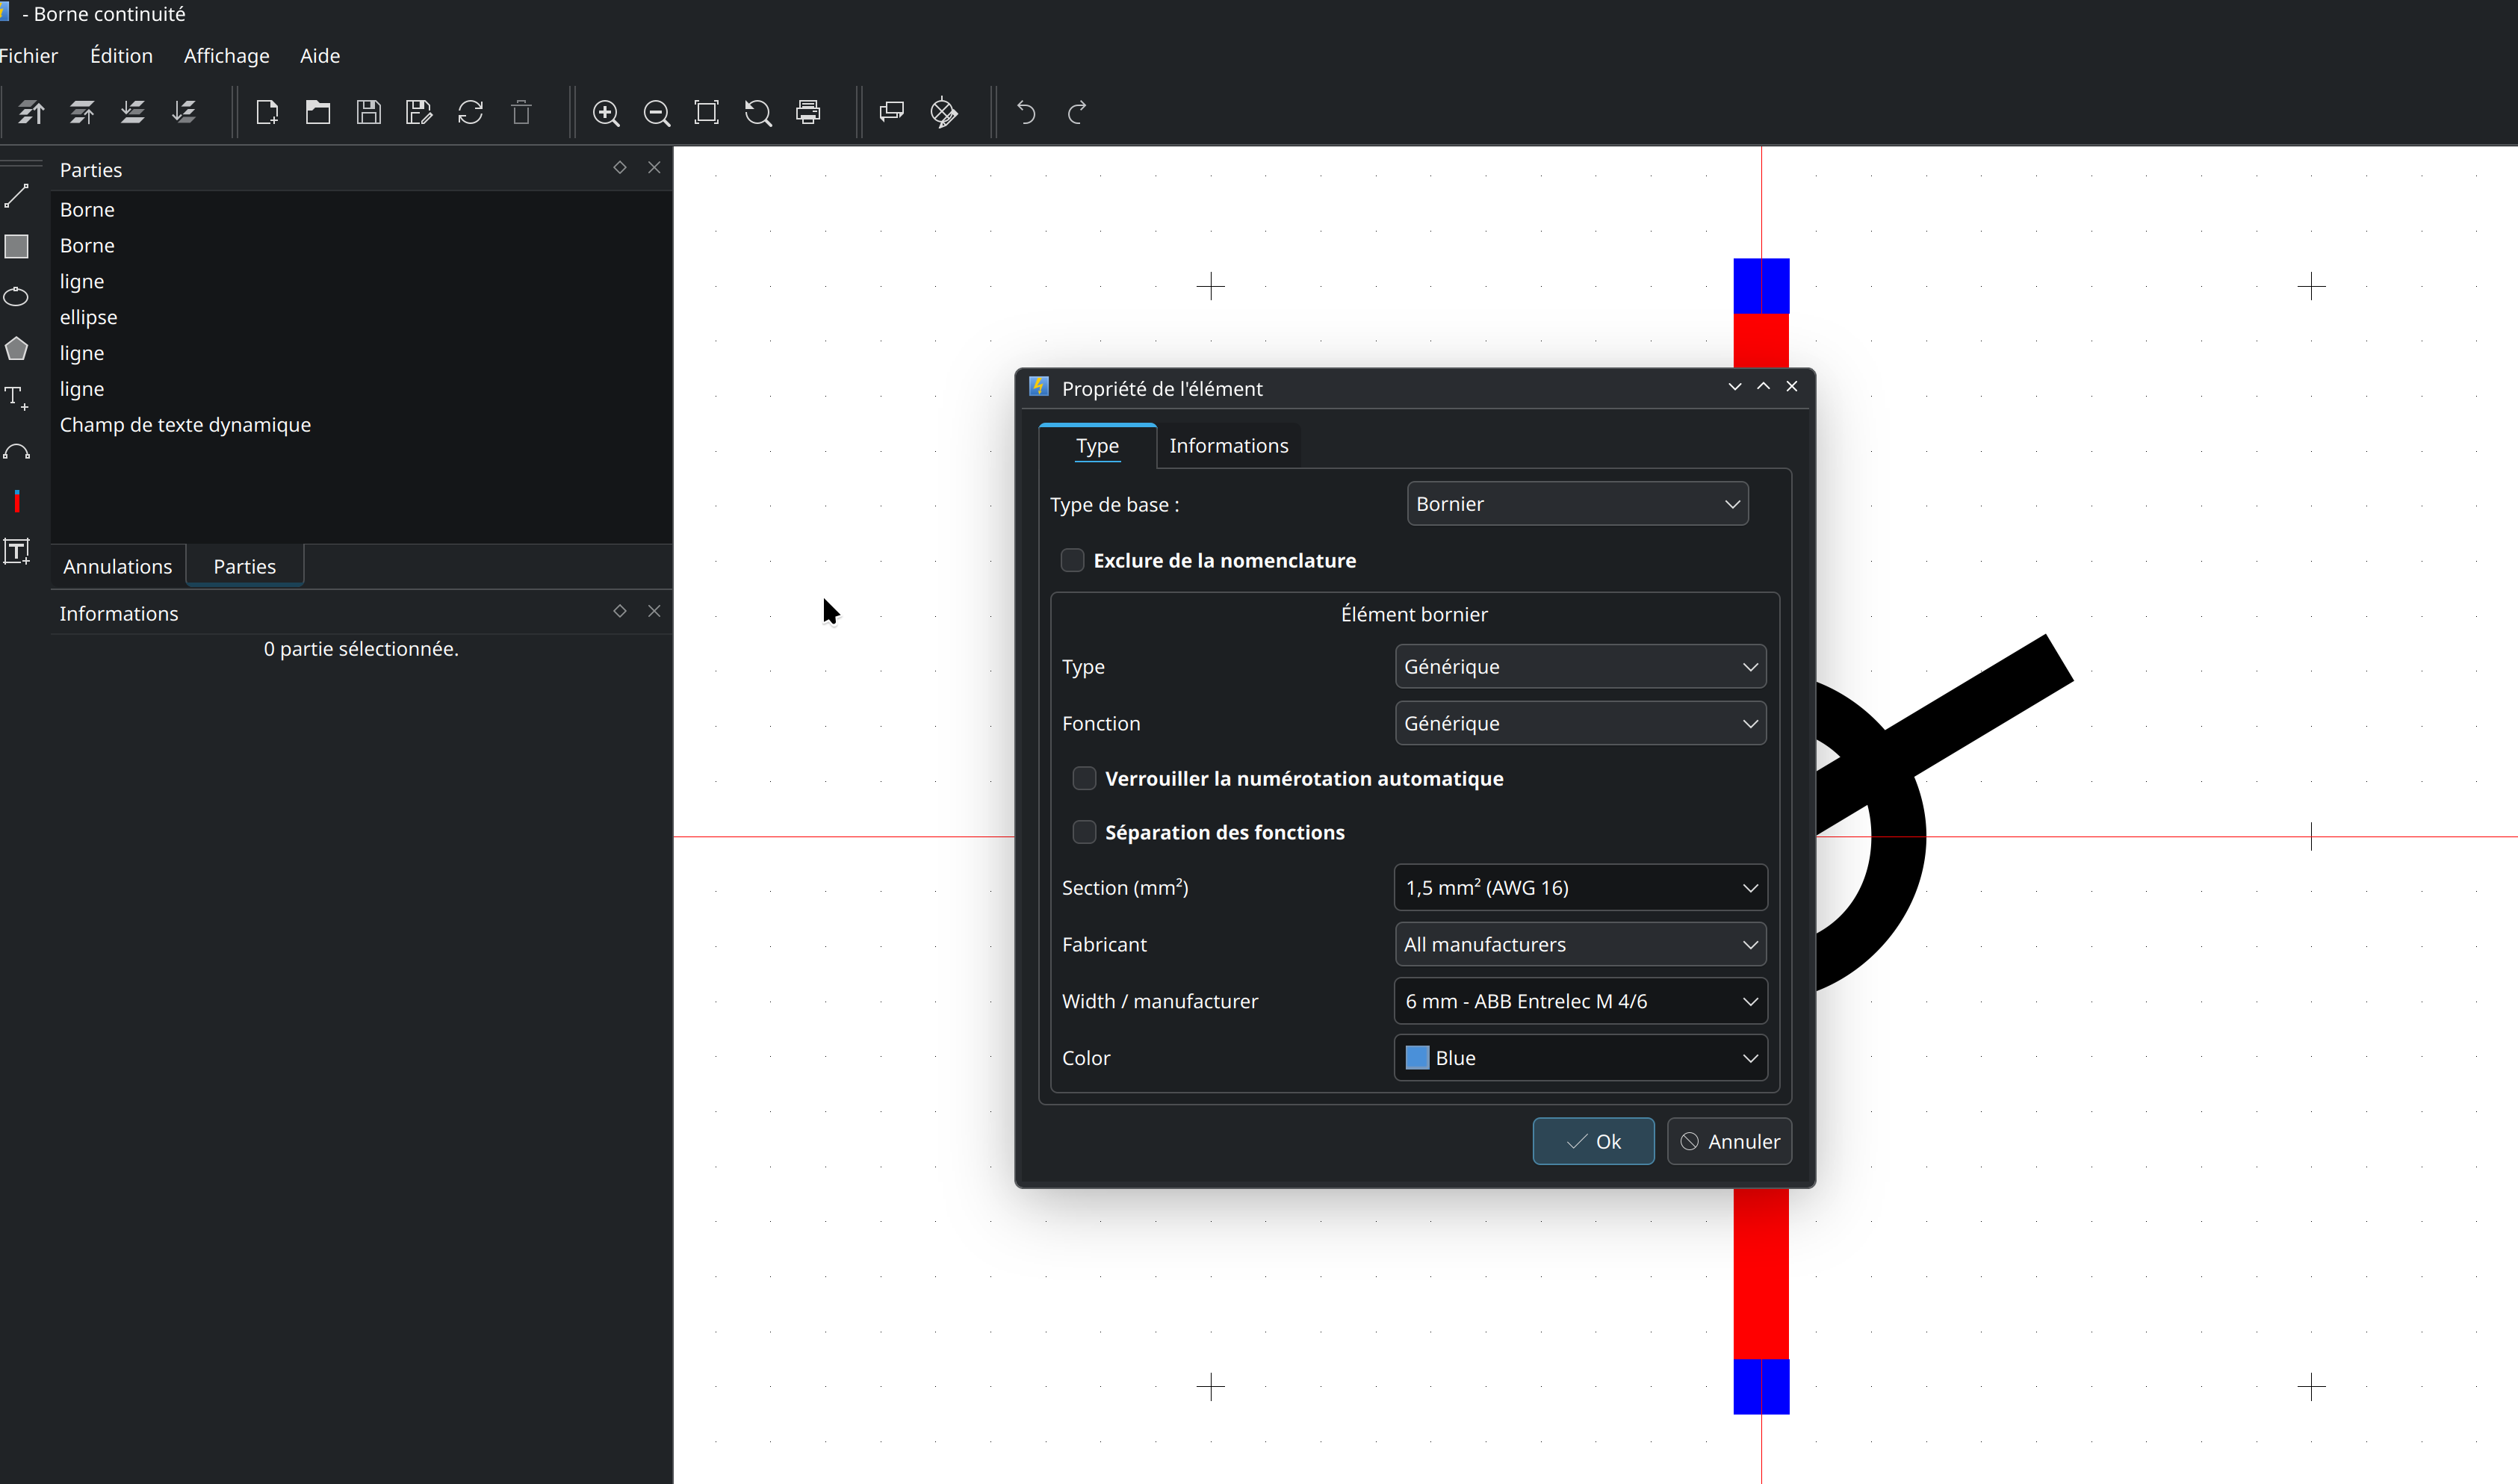This screenshot has width=2518, height=1484.
Task: Float the Parties panel via diamond icon
Action: click(x=620, y=168)
